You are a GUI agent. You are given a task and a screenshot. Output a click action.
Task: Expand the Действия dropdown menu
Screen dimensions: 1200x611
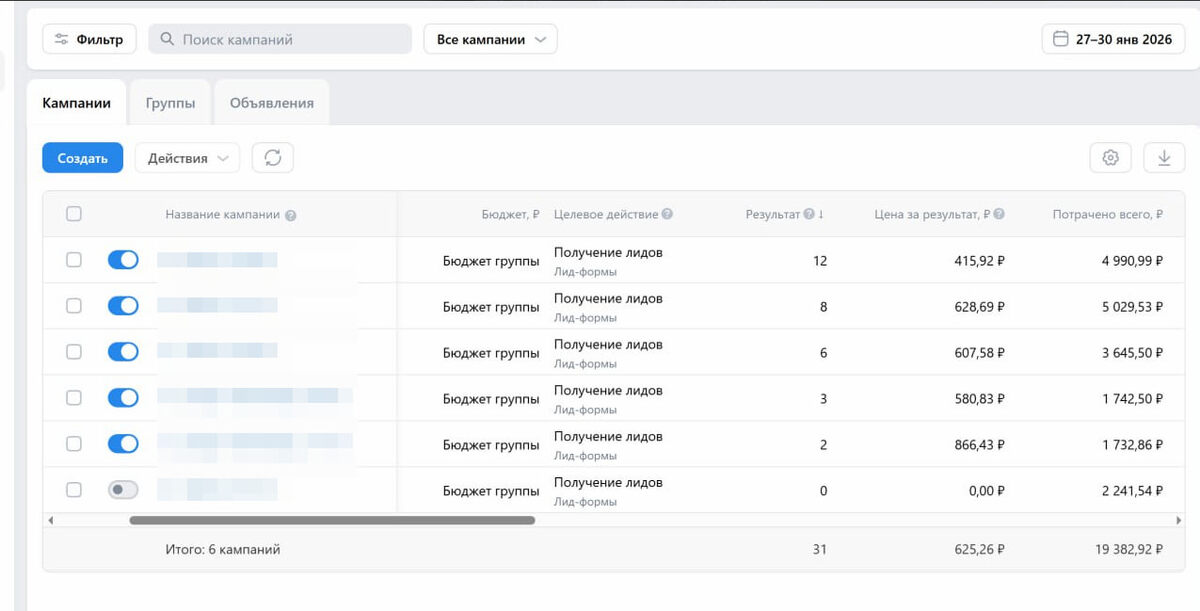(x=187, y=158)
